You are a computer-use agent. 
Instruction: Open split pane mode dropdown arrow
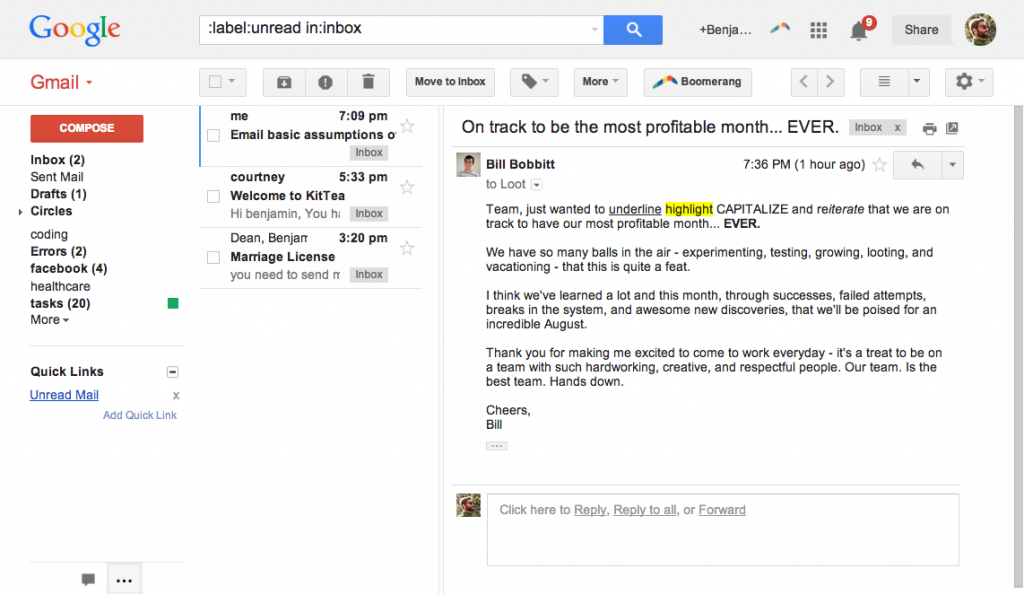(917, 82)
